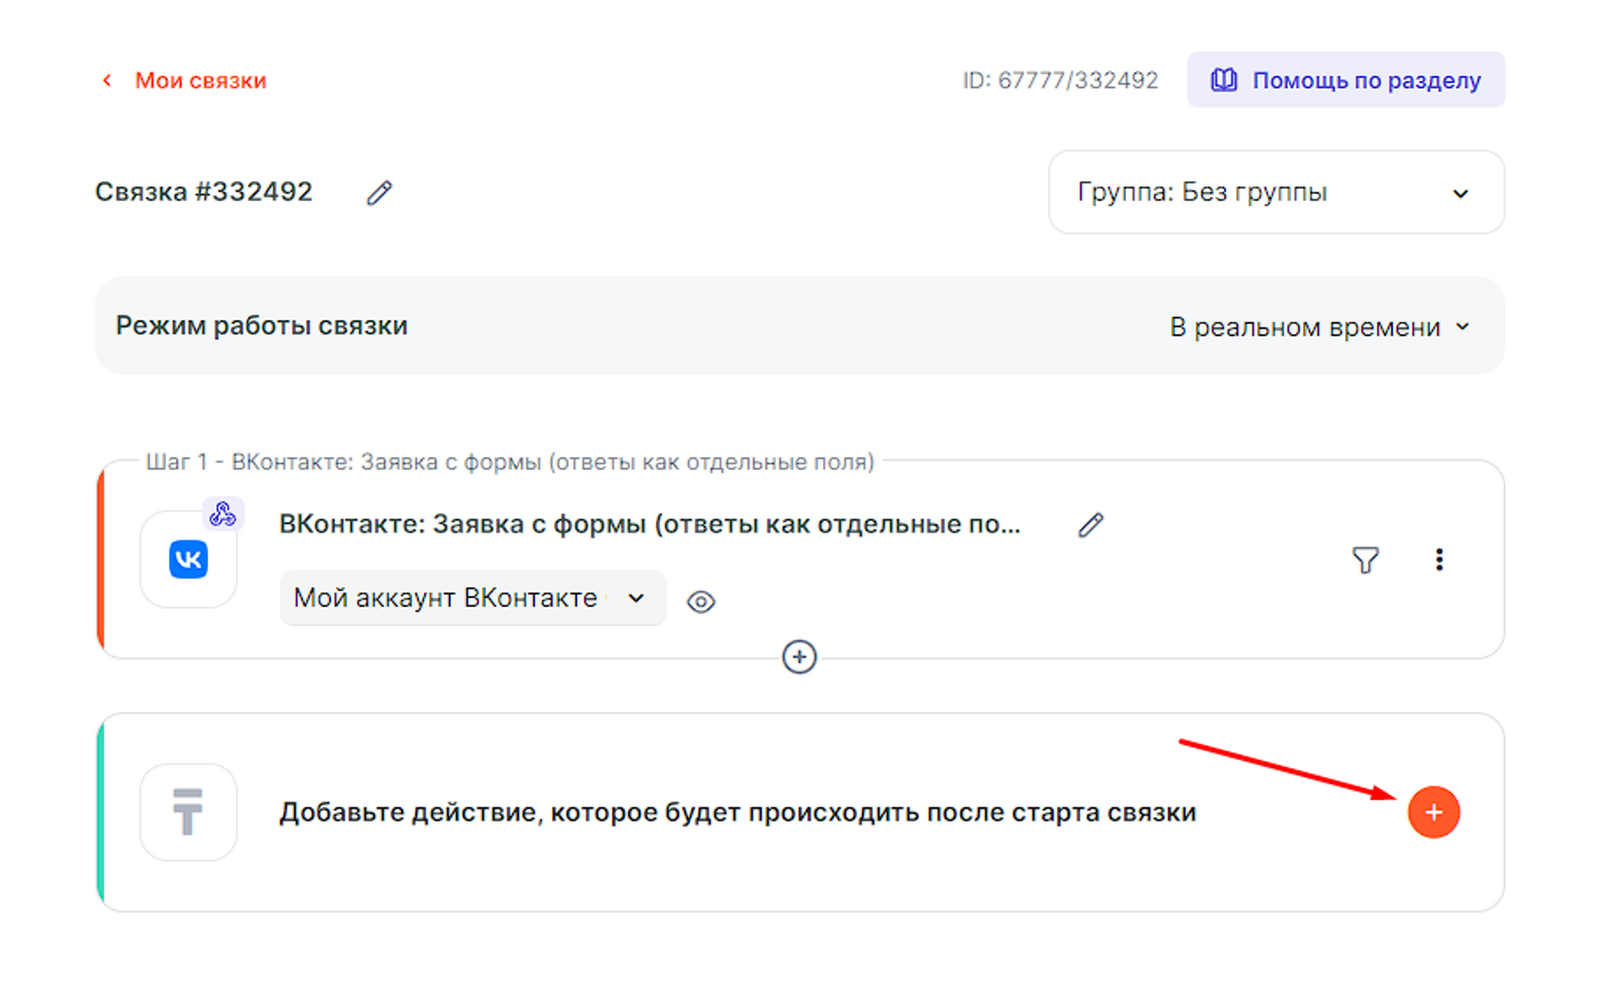This screenshot has width=1600, height=1007.
Task: Insert a step with circled plus
Action: tap(799, 657)
